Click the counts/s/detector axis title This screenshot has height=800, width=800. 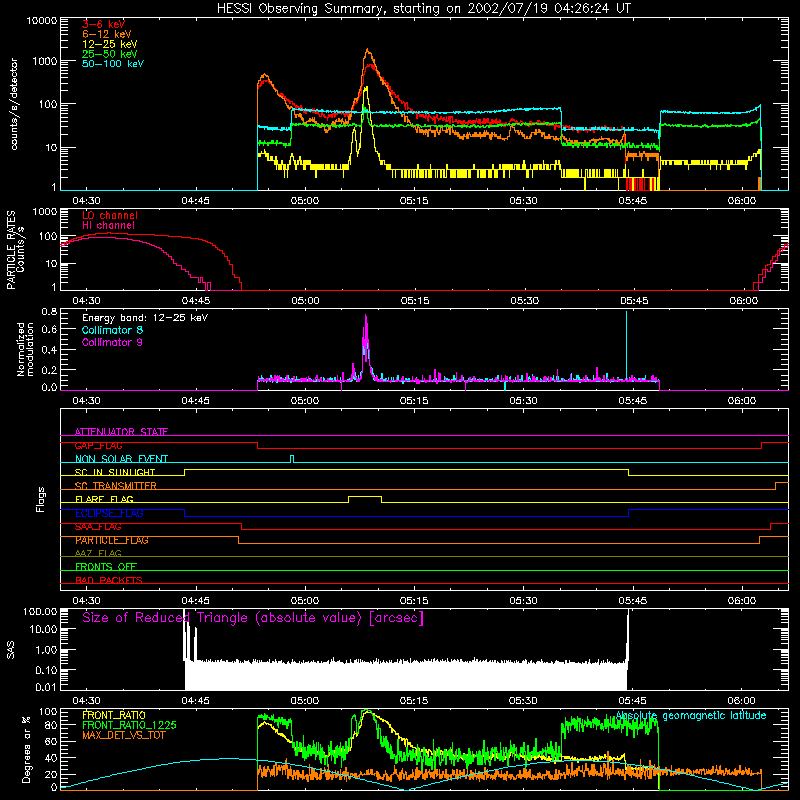[x=13, y=104]
